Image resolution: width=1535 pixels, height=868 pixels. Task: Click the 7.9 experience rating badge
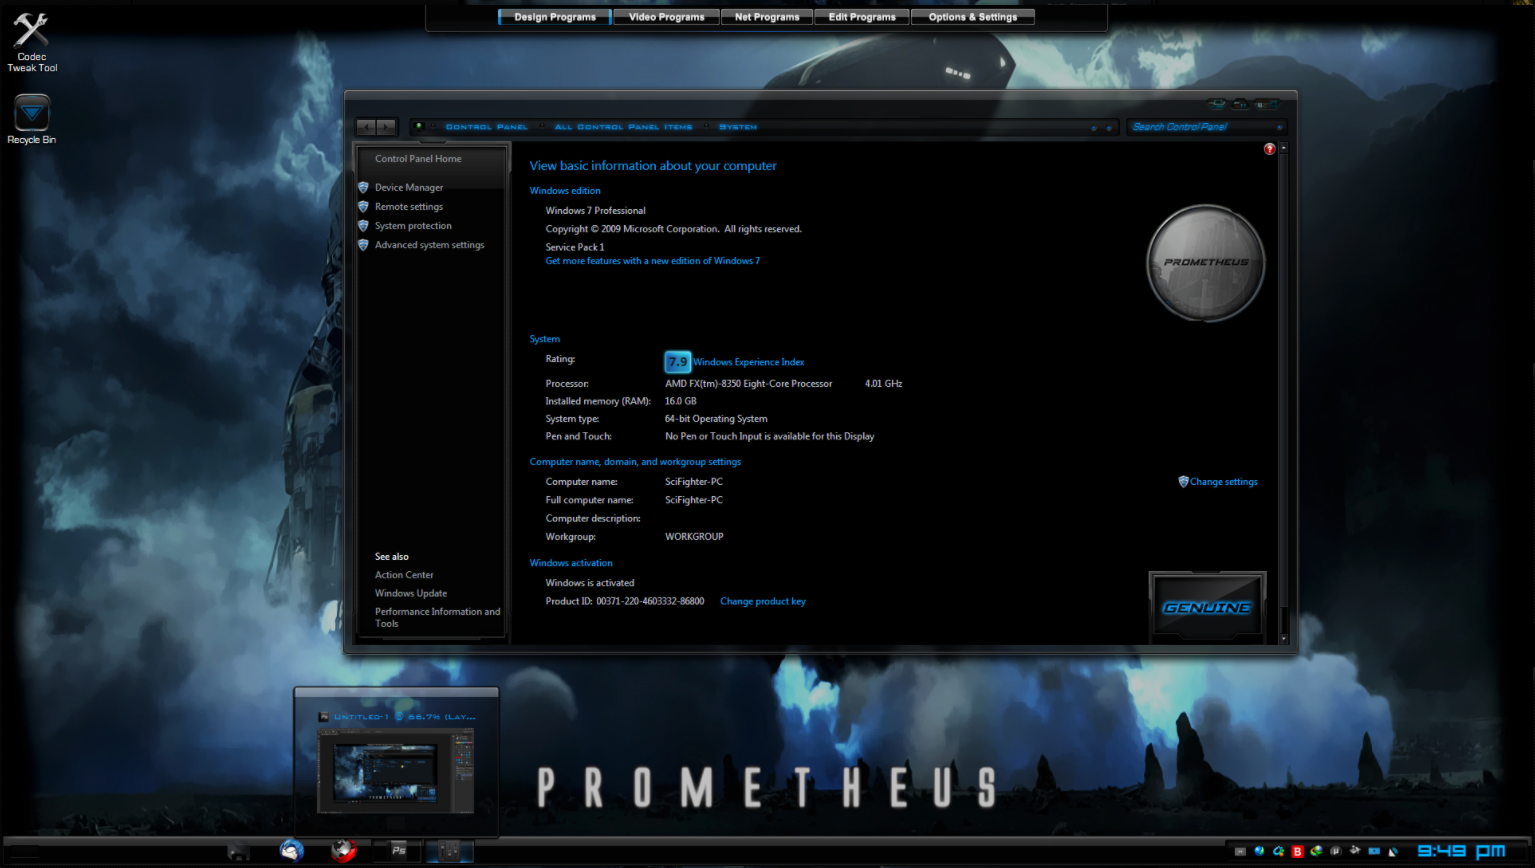677,361
